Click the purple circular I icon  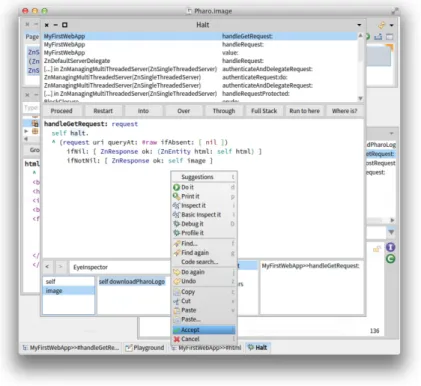390,247
